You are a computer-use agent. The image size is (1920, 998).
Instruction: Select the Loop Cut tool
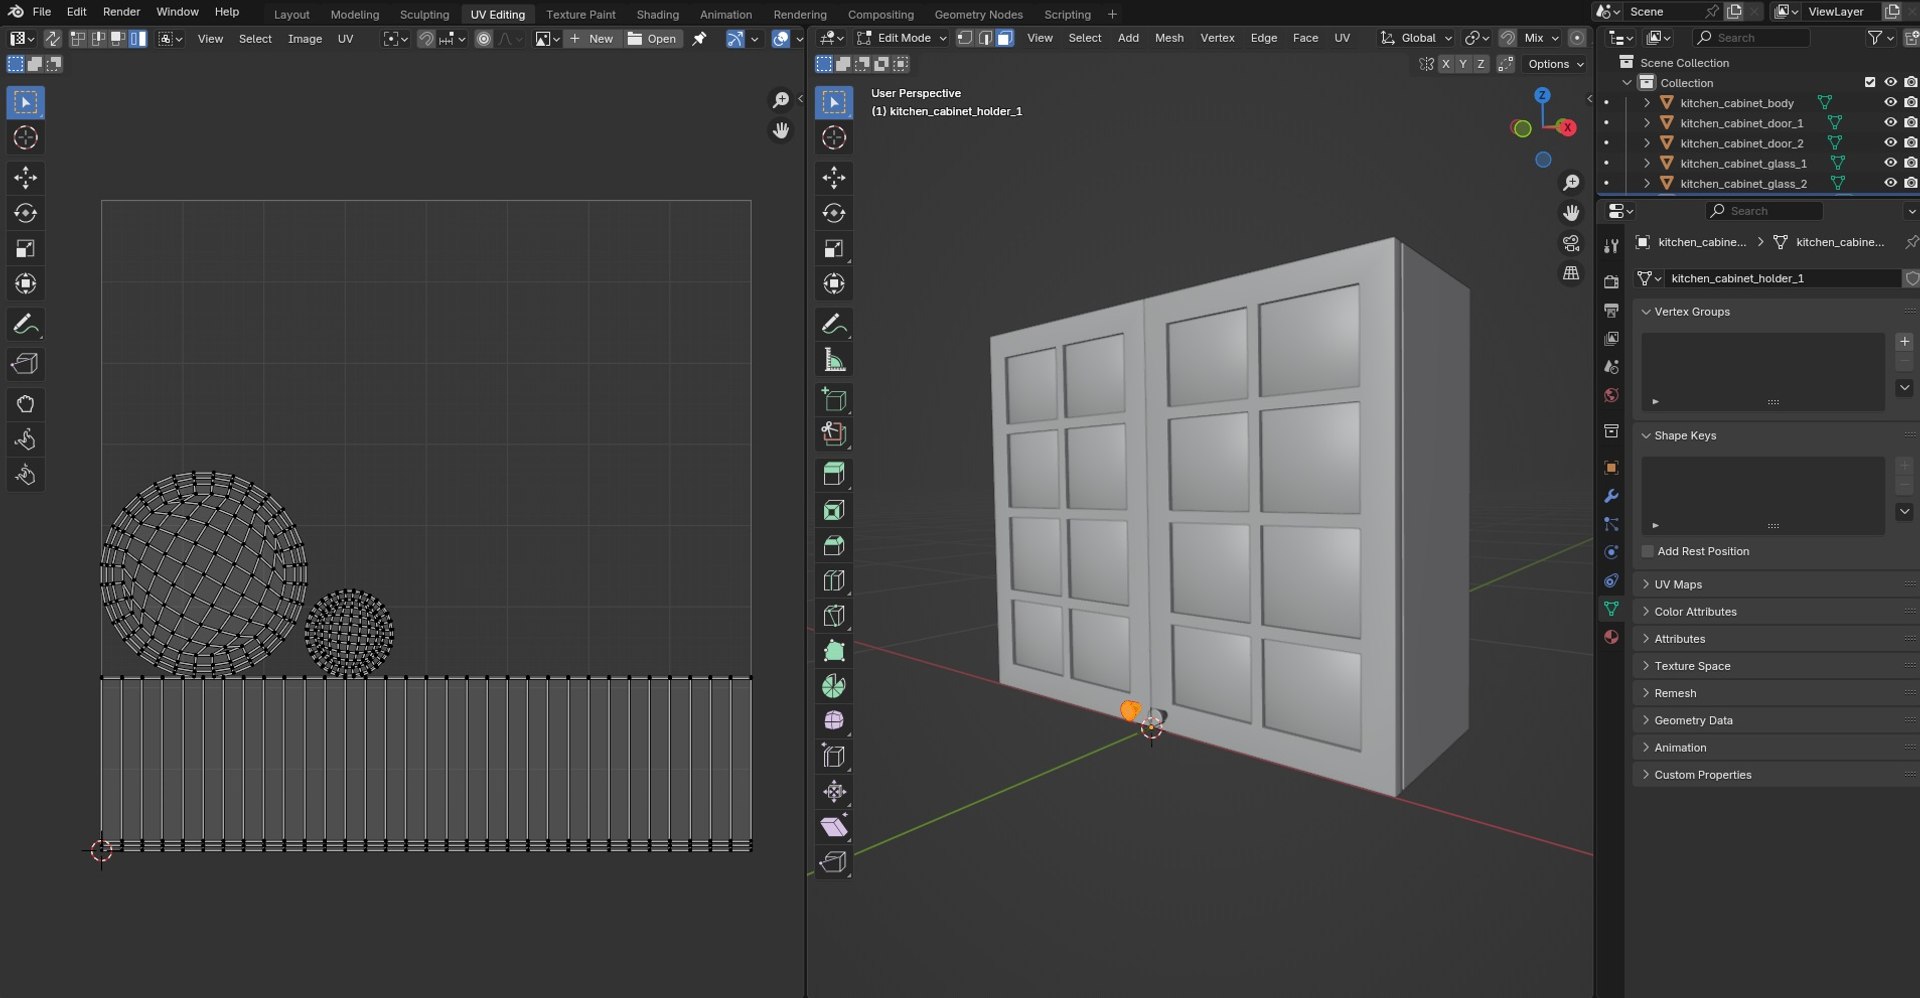point(834,581)
